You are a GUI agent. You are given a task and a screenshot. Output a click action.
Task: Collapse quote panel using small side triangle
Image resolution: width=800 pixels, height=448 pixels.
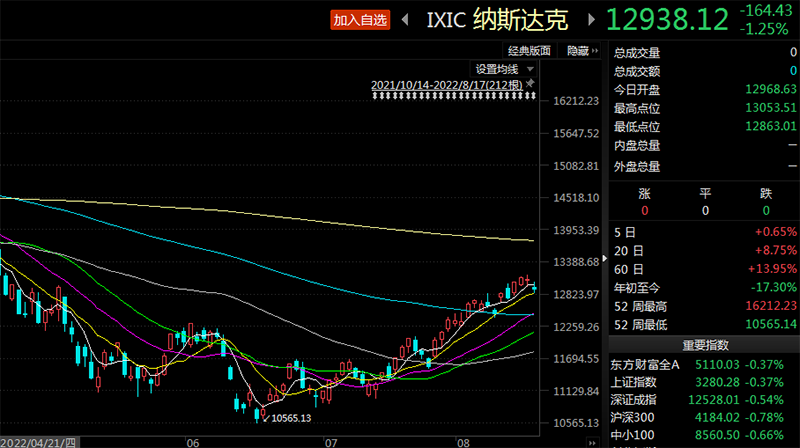[x=605, y=258]
